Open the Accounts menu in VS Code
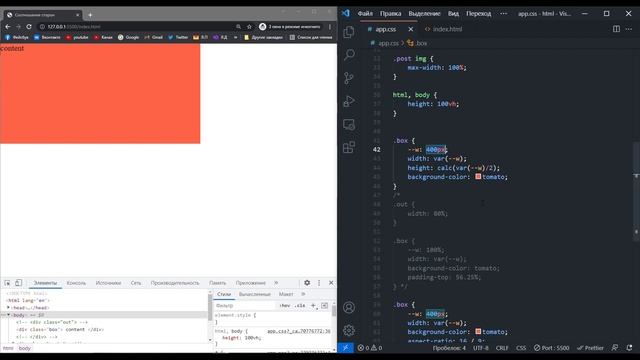This screenshot has height=360, width=640. (349, 307)
